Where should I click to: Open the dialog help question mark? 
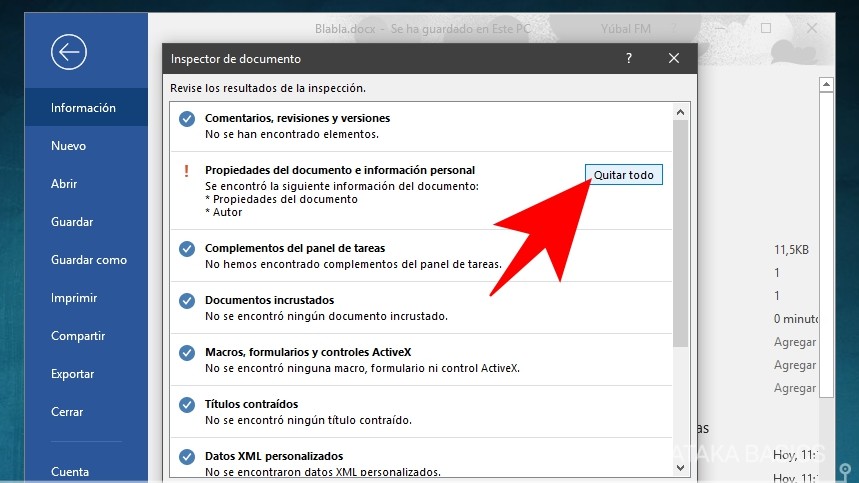coord(629,59)
